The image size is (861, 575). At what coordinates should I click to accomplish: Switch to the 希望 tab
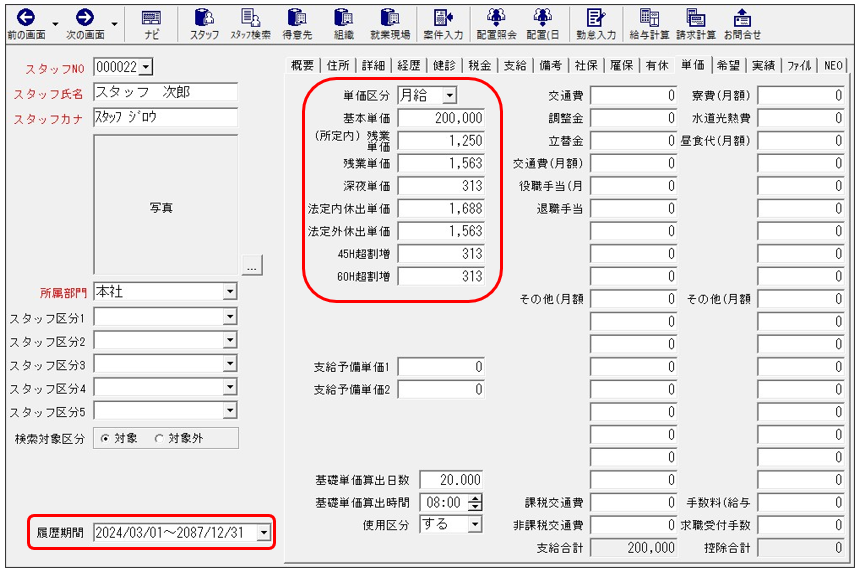point(728,65)
